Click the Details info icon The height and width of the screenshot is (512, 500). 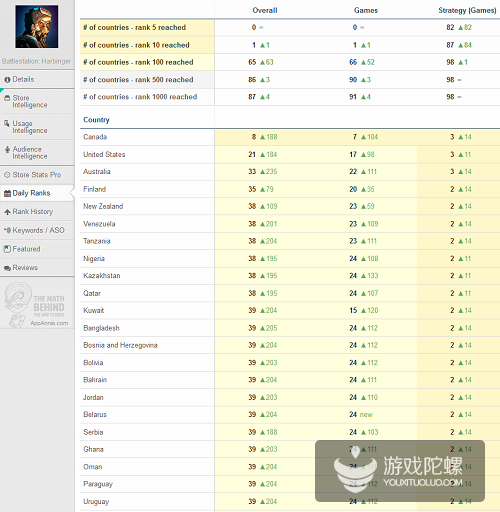coord(7,80)
